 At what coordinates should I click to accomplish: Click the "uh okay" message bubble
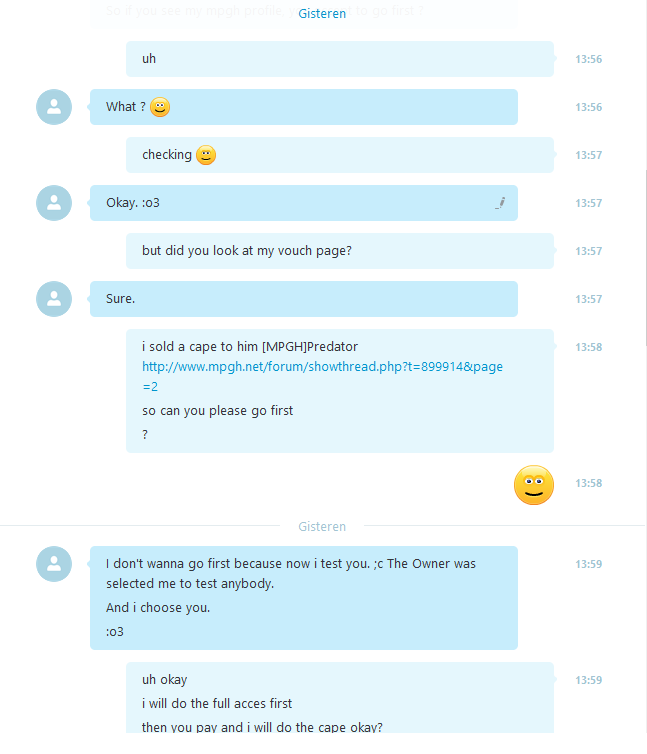340,697
